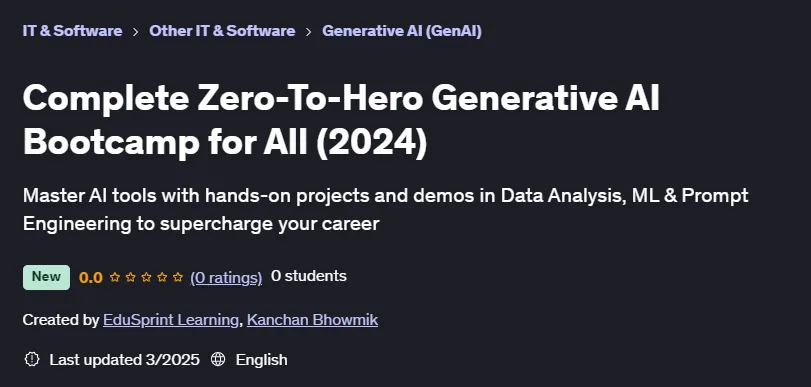This screenshot has height=387, width=811.
Task: Open the (0 ratings) link
Action: (227, 278)
